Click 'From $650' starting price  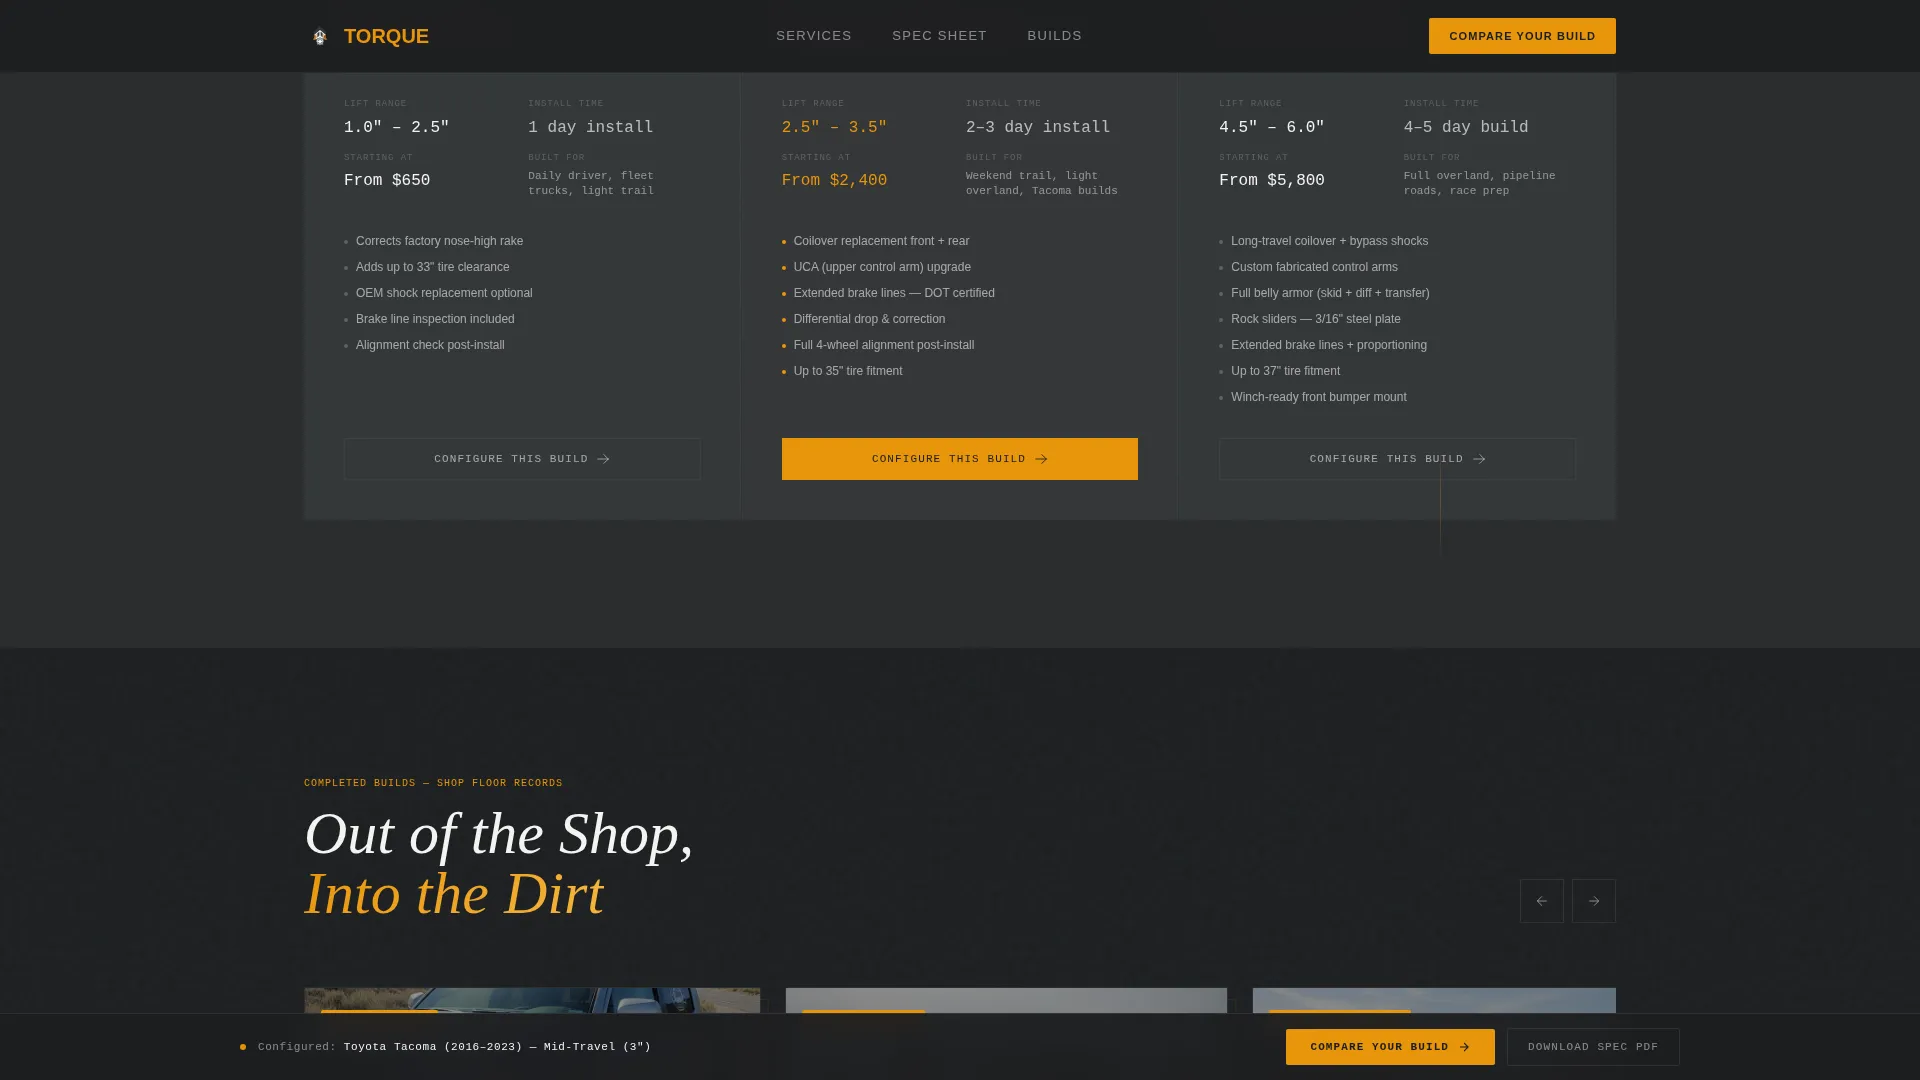coord(387,180)
